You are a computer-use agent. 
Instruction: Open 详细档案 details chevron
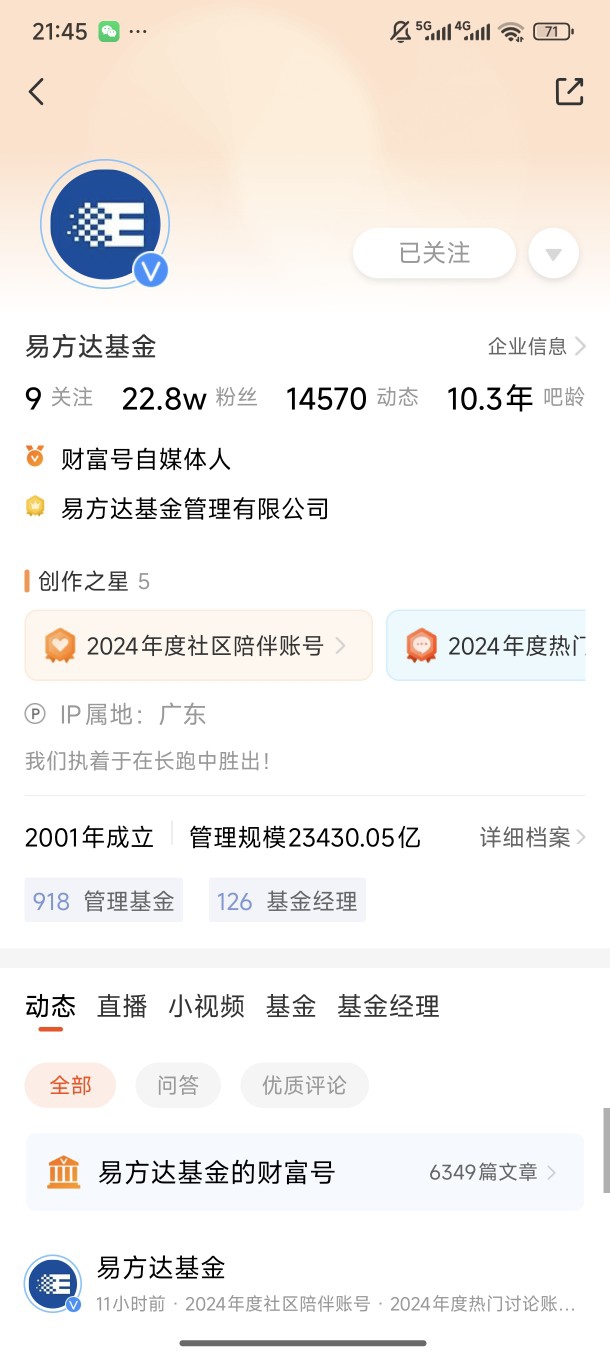(533, 837)
